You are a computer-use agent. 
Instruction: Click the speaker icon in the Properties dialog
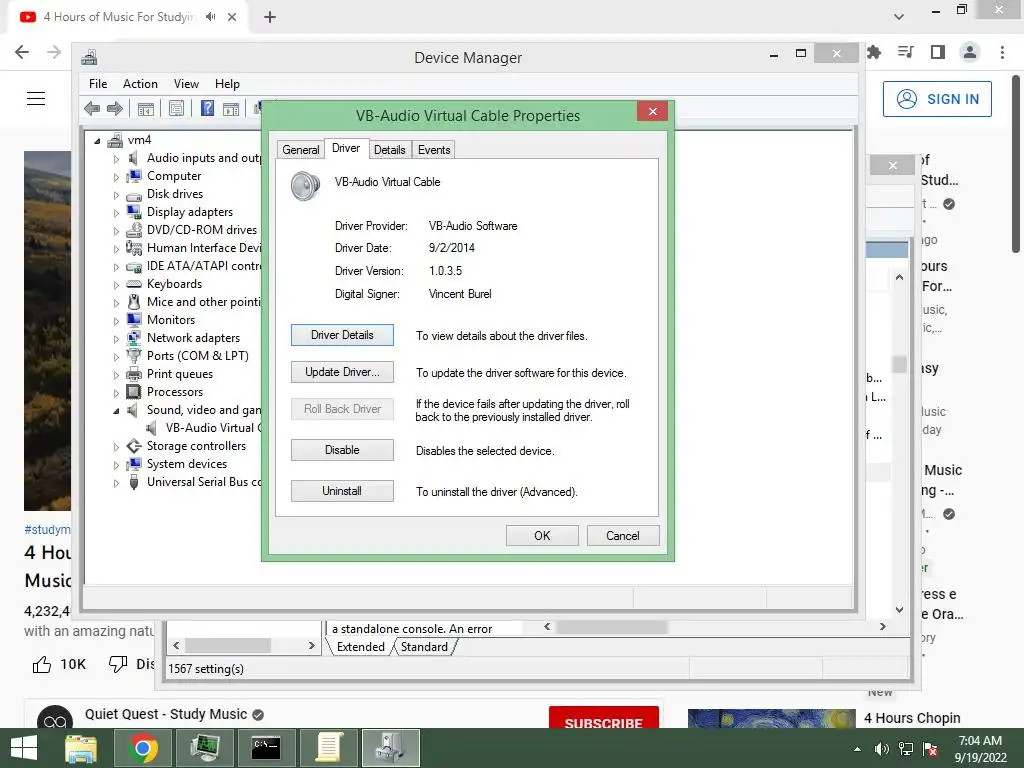click(x=305, y=185)
